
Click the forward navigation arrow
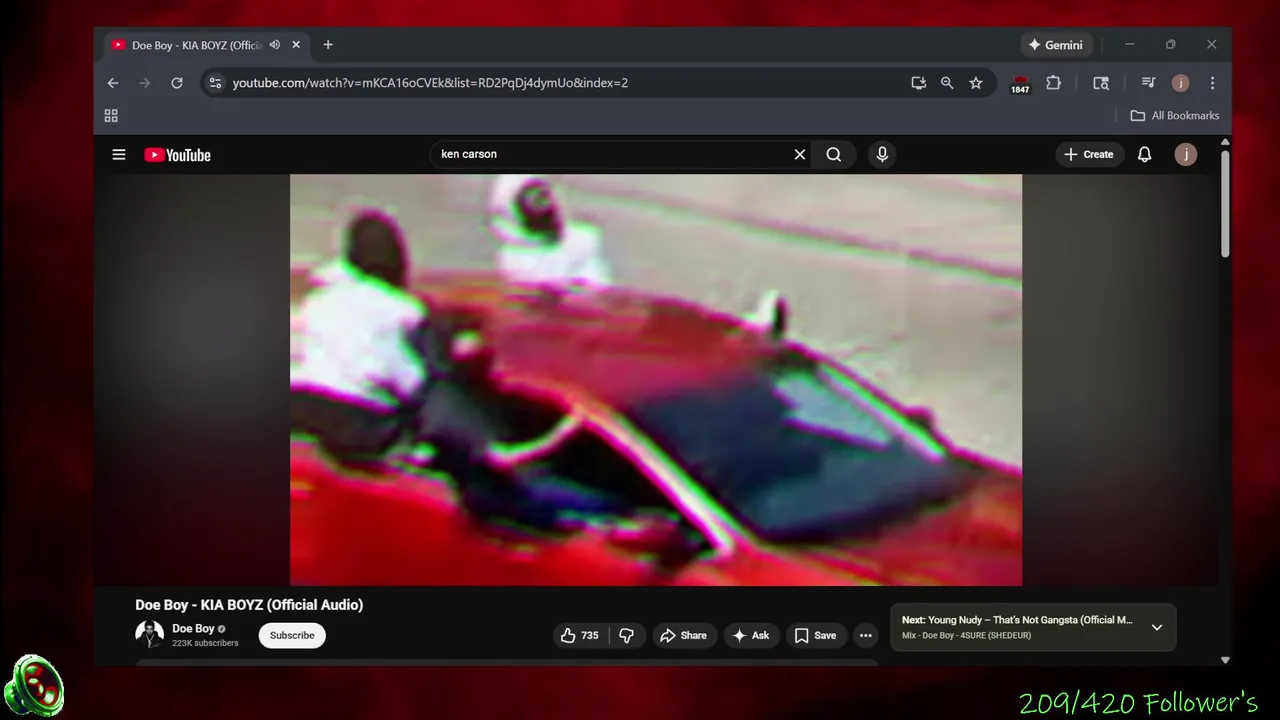(145, 83)
